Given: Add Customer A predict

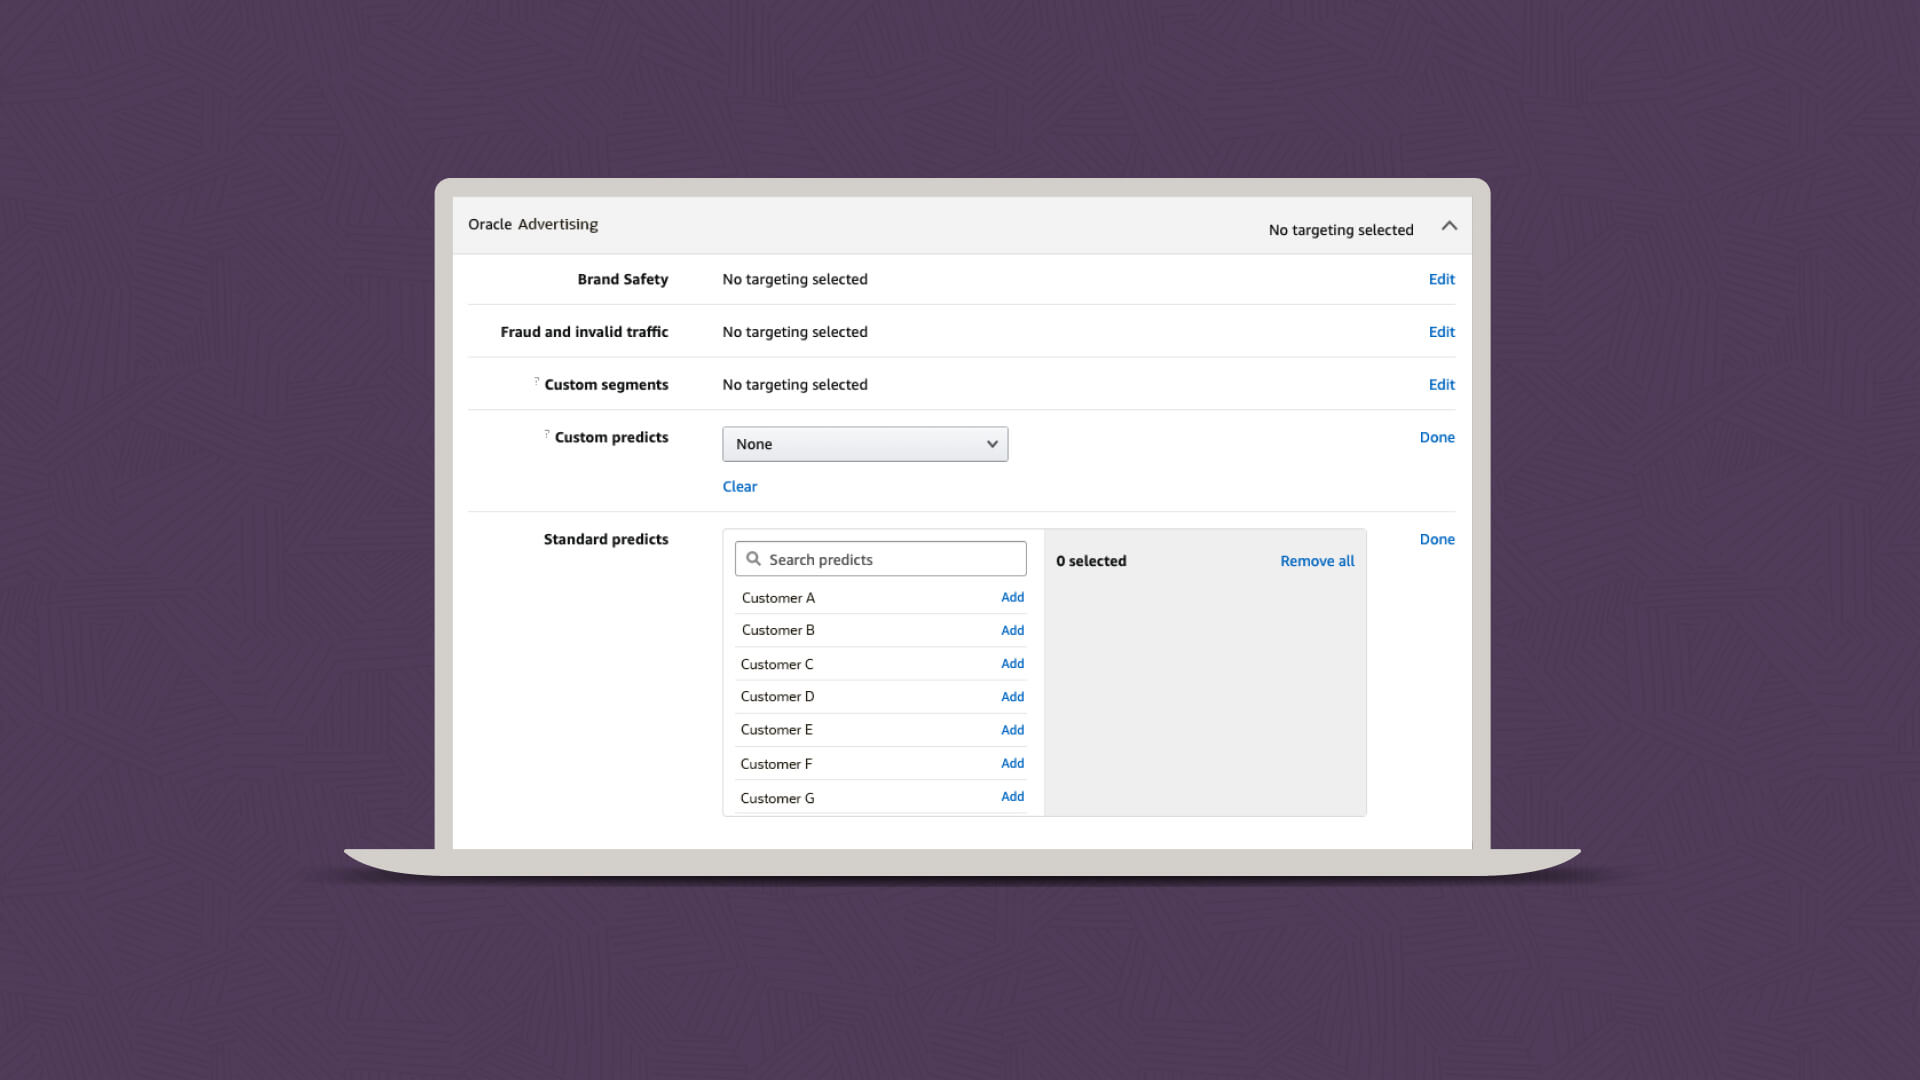Looking at the screenshot, I should [1012, 597].
